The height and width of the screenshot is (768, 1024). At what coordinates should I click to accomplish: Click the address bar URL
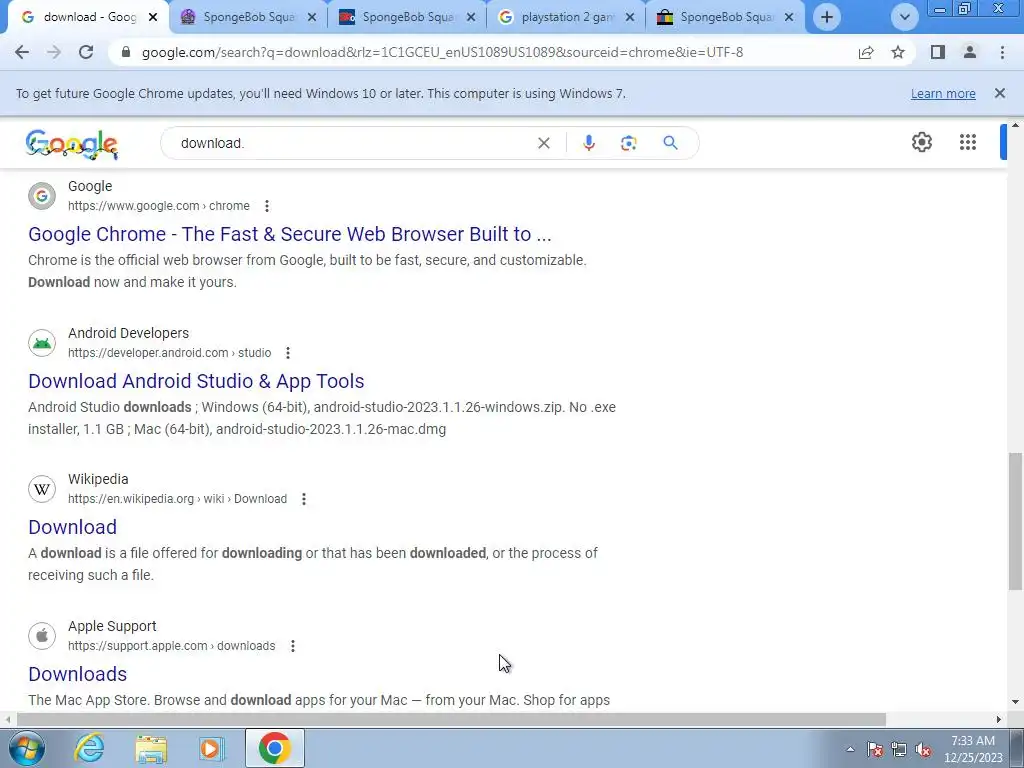click(442, 52)
